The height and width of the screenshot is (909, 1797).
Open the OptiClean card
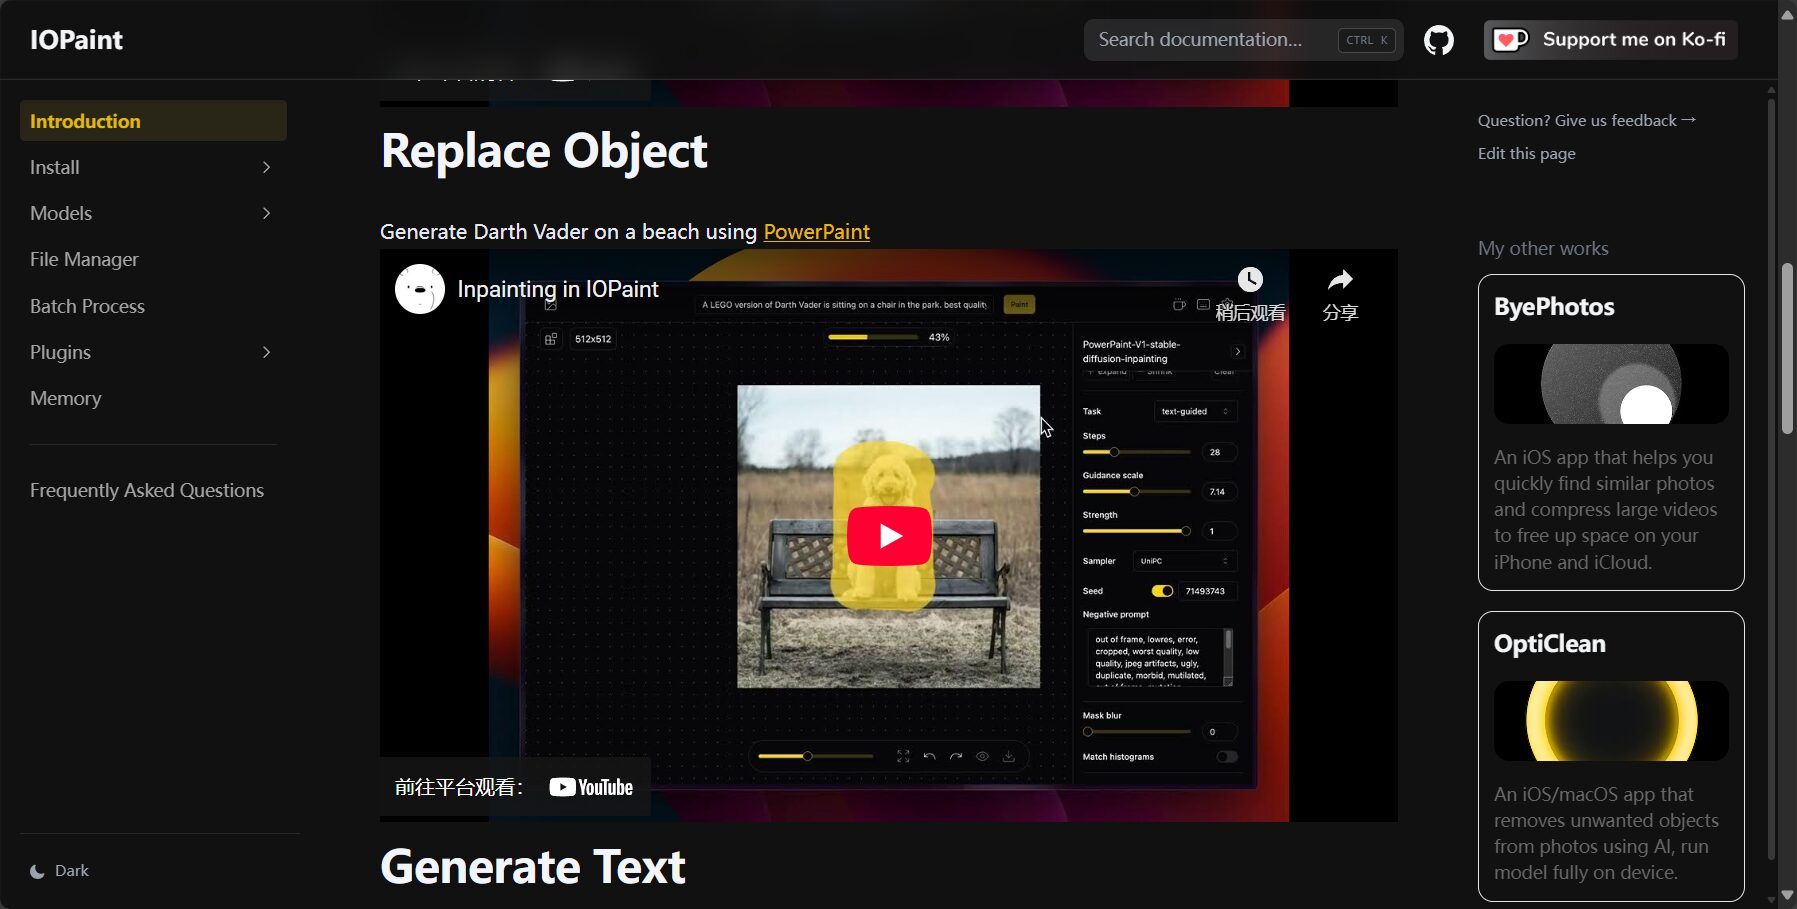(1611, 756)
